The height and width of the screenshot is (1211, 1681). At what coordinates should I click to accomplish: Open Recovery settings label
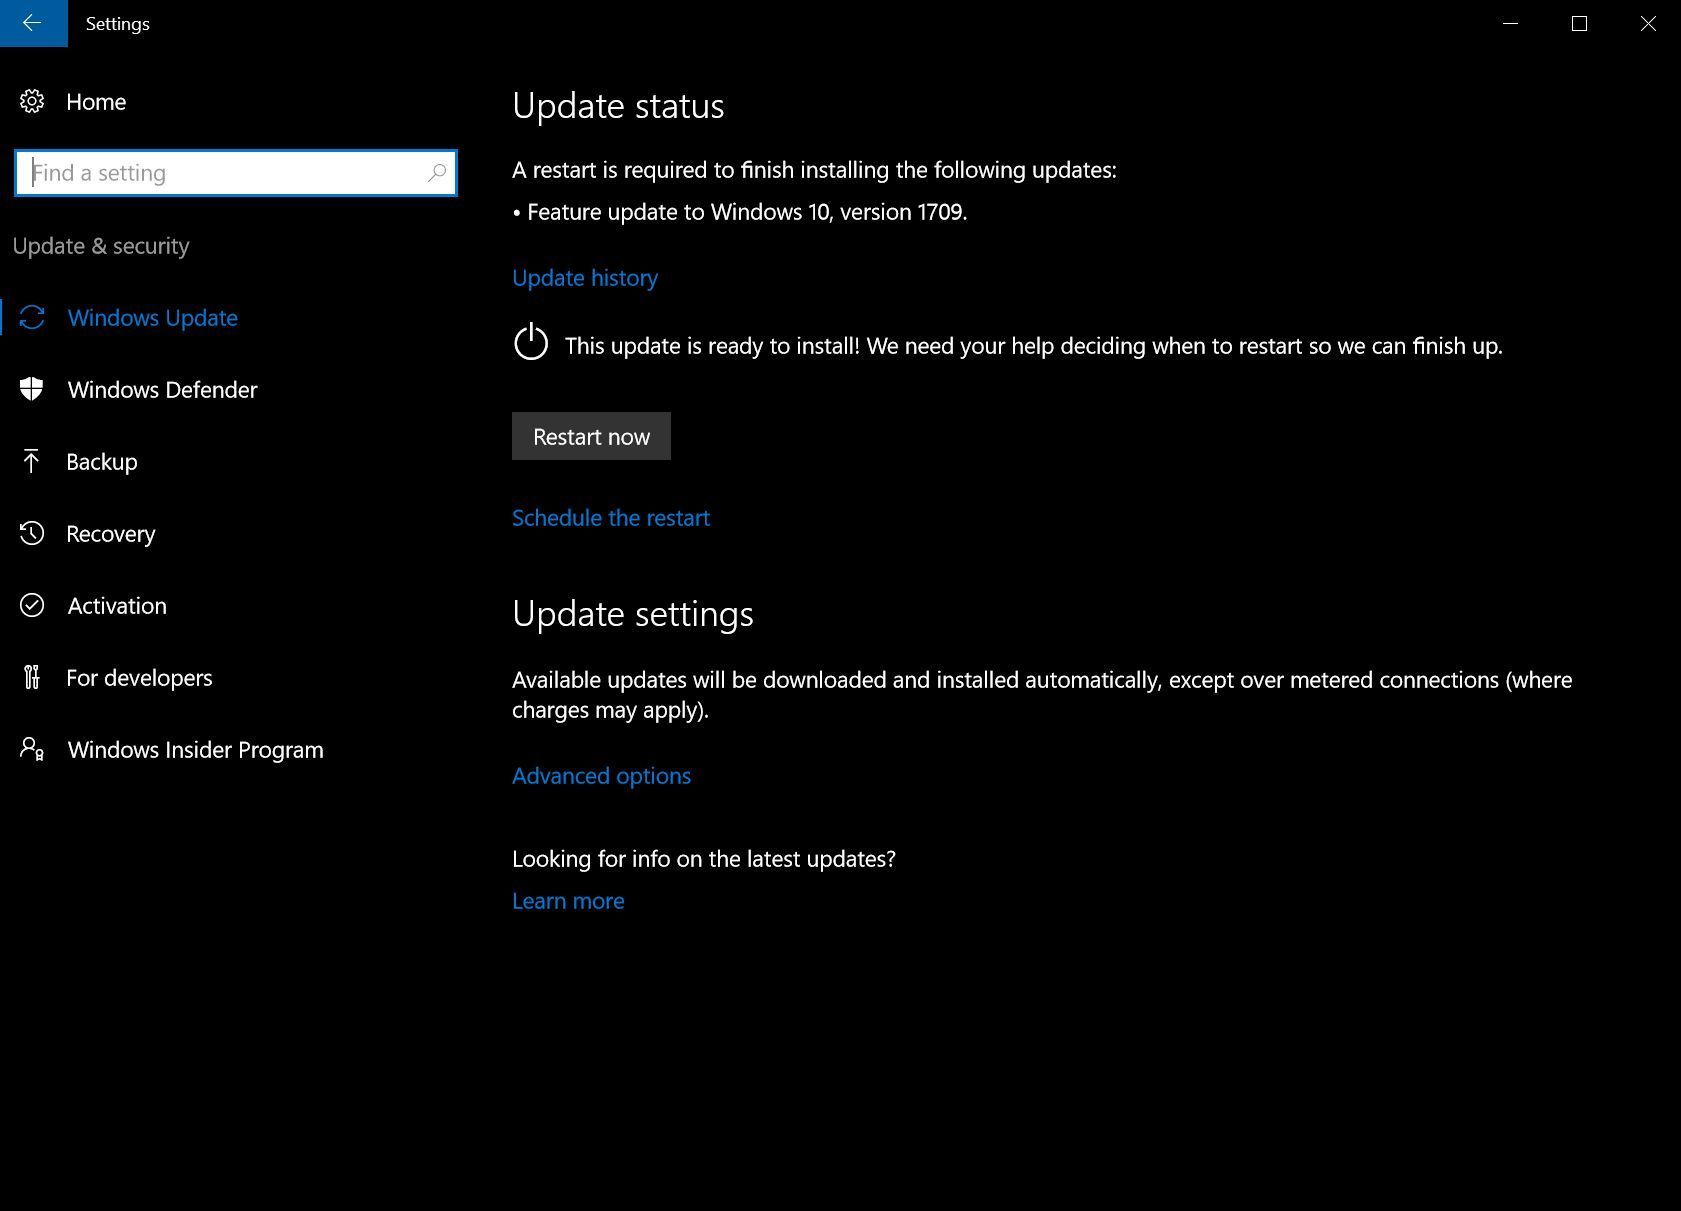click(111, 534)
